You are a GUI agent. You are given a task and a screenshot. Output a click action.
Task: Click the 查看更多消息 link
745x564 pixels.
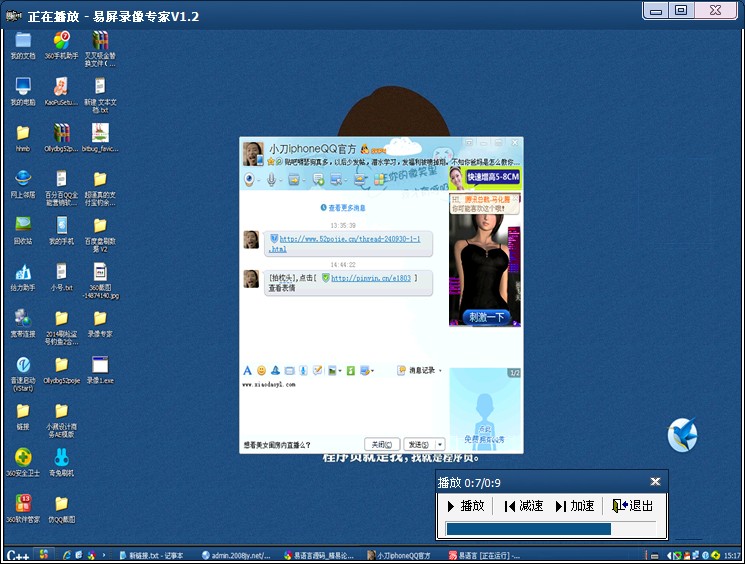(x=343, y=208)
